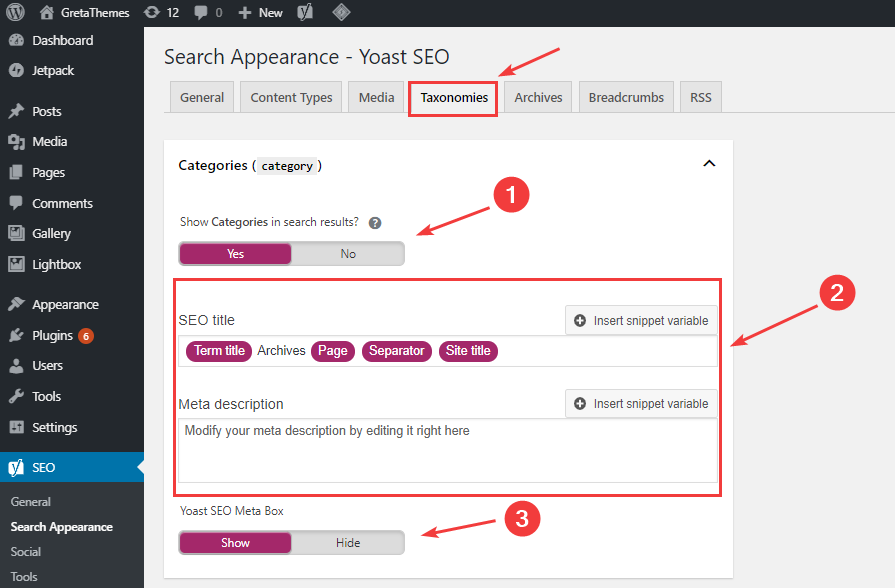Set Show Categories in search results to No
895x588 pixels.
tap(348, 254)
